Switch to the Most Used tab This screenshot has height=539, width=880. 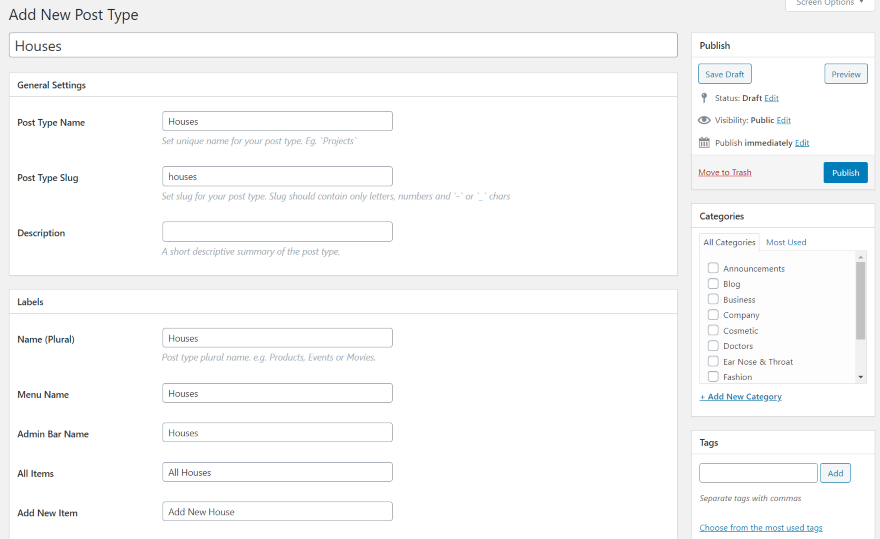(x=786, y=242)
